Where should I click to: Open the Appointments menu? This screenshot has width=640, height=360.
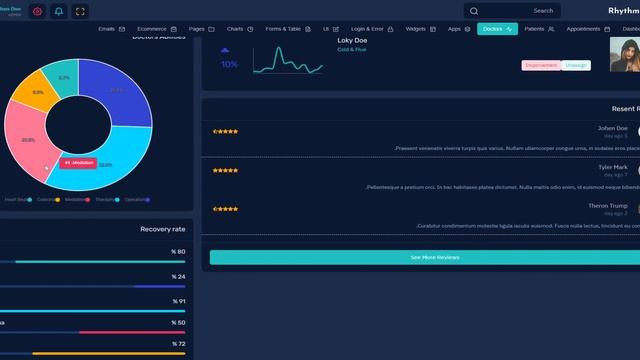click(x=588, y=29)
